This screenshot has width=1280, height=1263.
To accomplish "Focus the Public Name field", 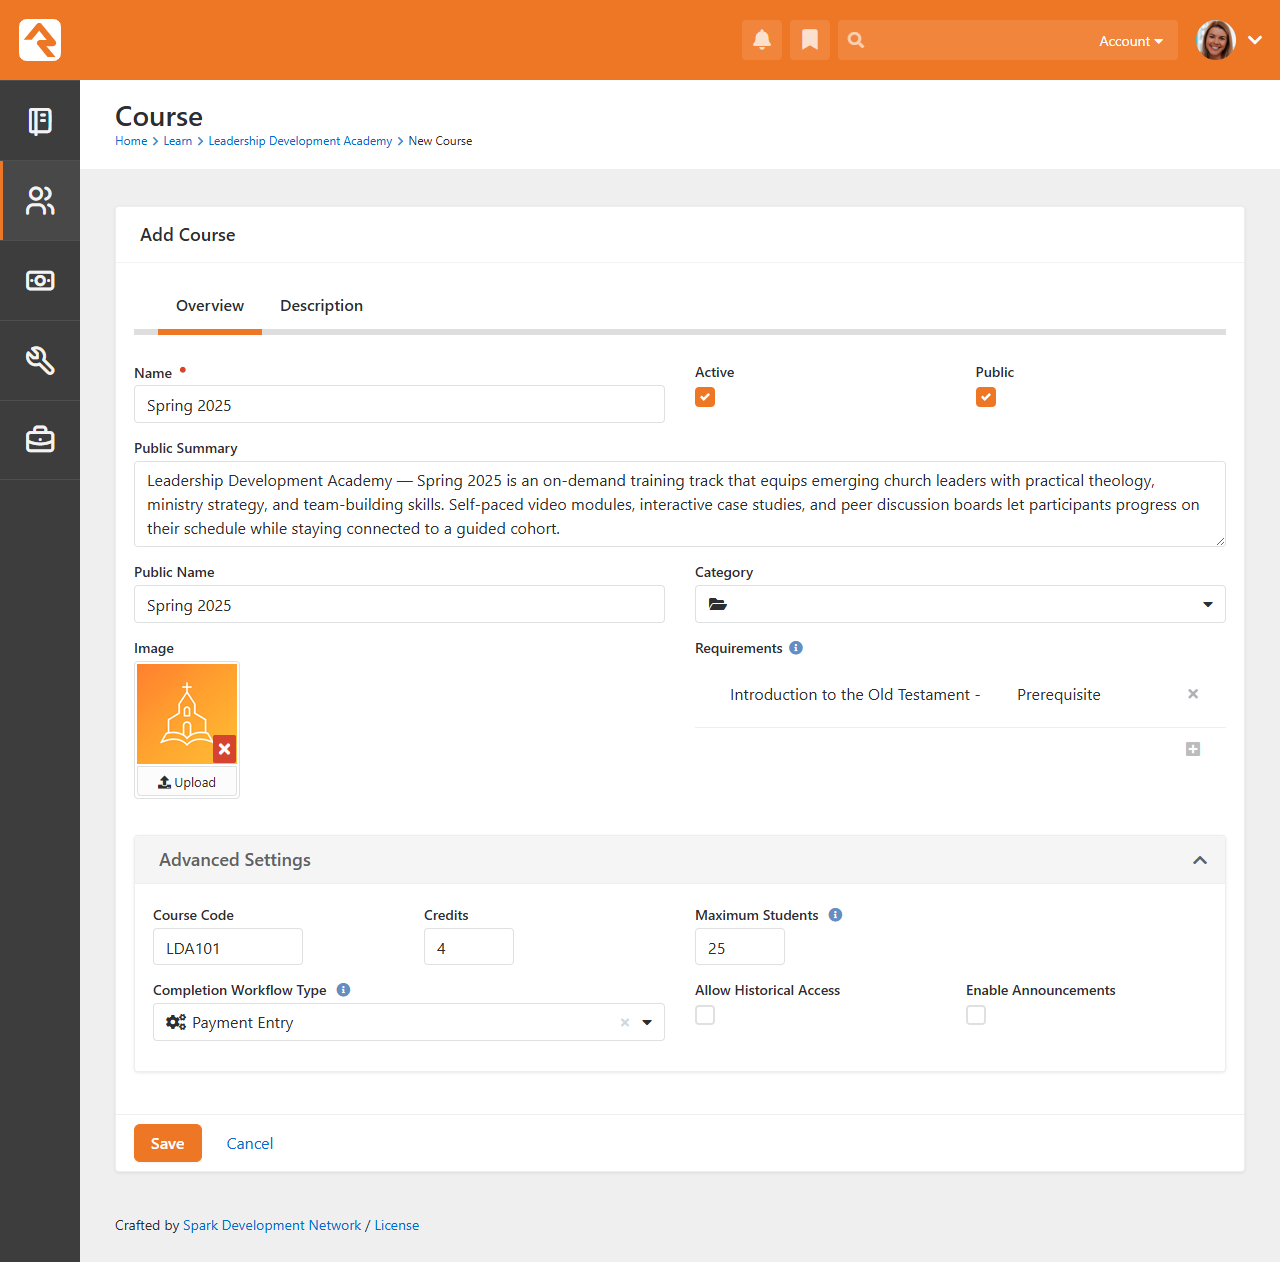I will click(399, 604).
